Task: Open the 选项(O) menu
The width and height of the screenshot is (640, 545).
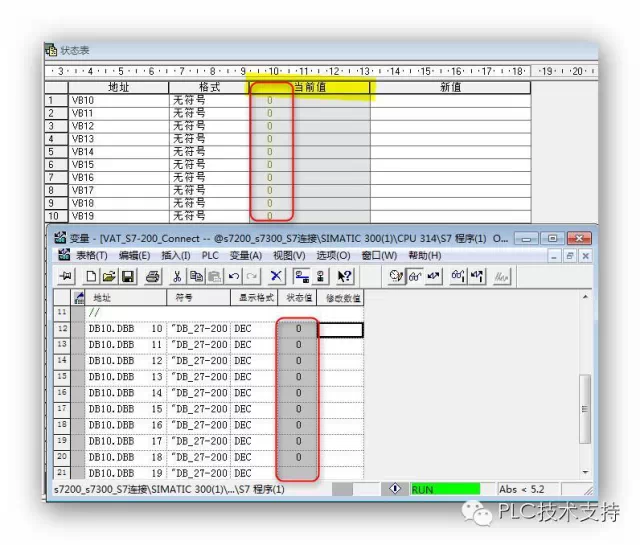Action: [x=333, y=256]
